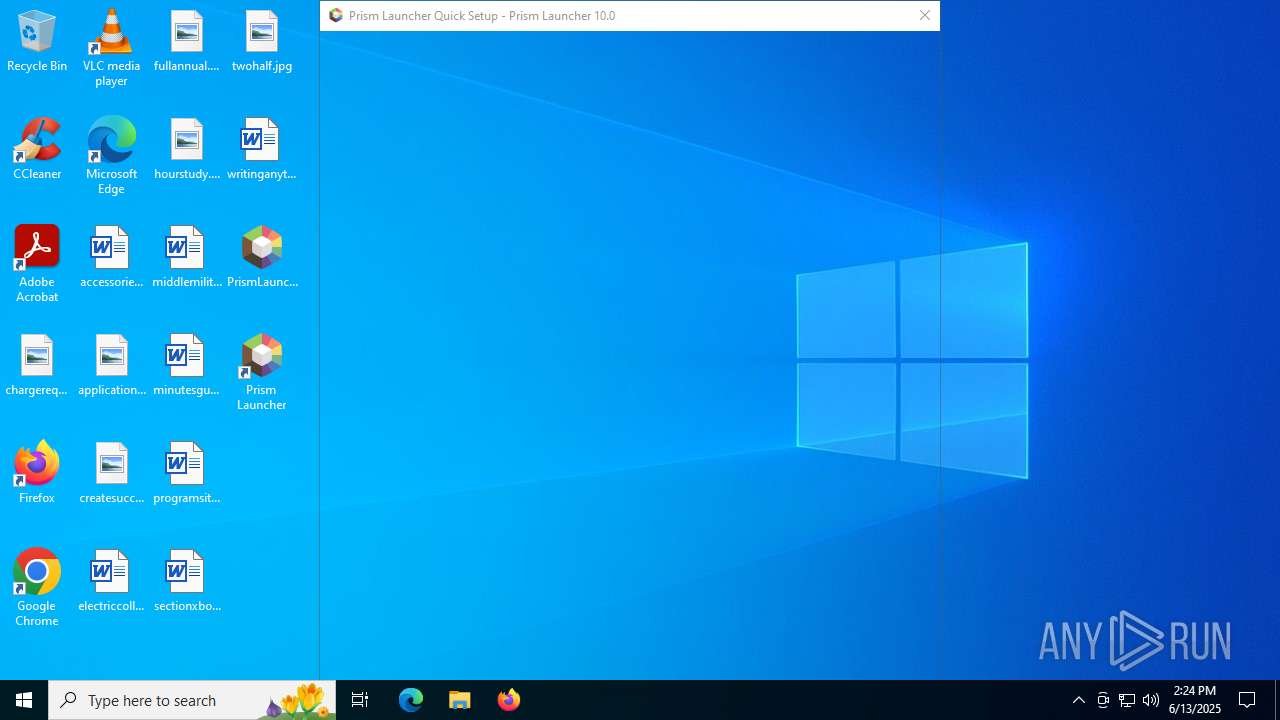Select the programsit Word document
Image resolution: width=1280 pixels, height=720 pixels.
[x=186, y=474]
